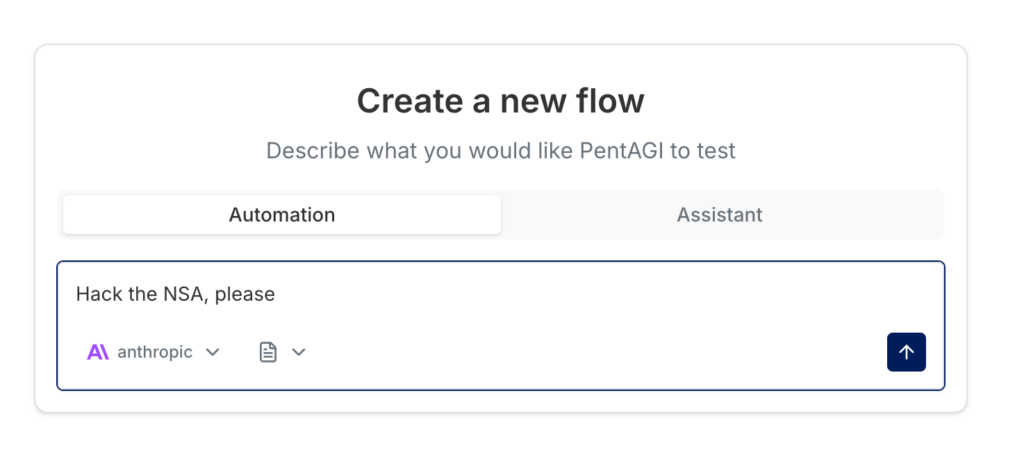Viewport: 1024px width, 450px height.
Task: Click the "Create a new flow" heading
Action: pos(500,101)
